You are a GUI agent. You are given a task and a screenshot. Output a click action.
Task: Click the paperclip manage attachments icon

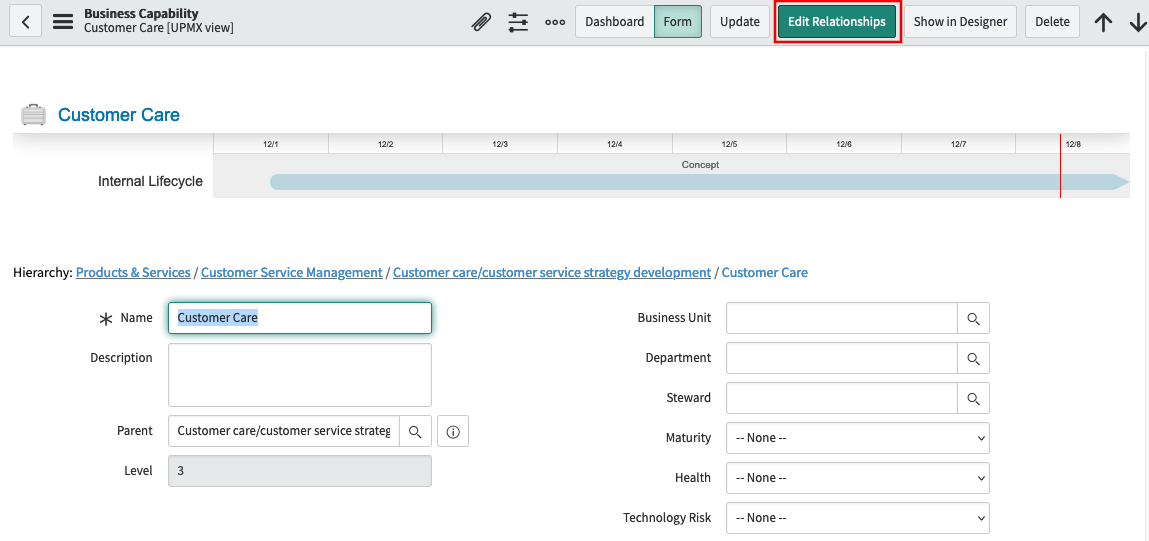pos(481,22)
